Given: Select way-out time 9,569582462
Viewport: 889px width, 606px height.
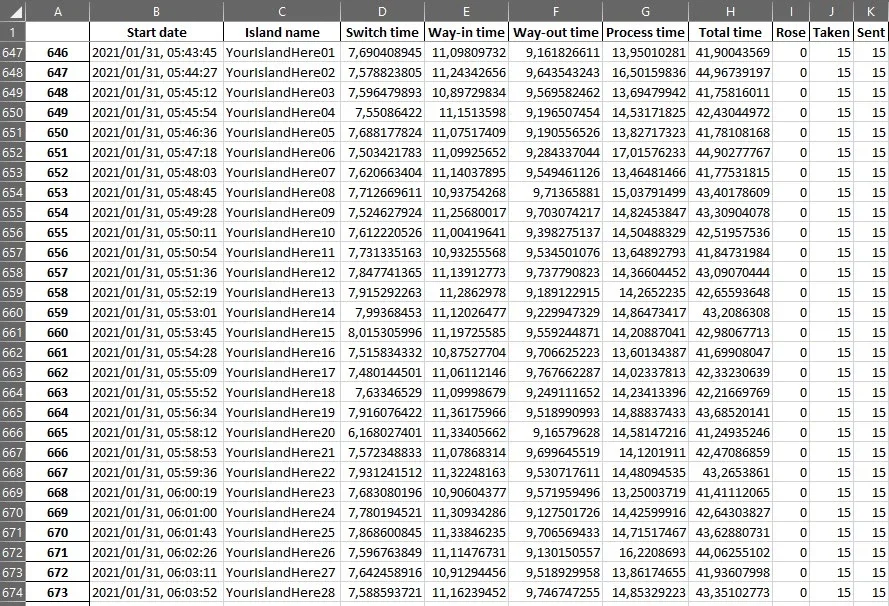Looking at the screenshot, I should click(555, 92).
